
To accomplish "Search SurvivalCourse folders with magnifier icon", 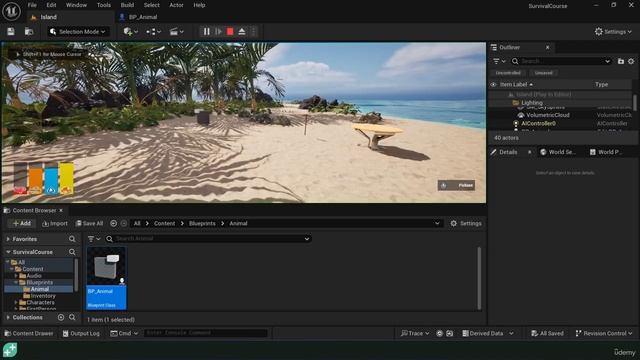I will pyautogui.click(x=72, y=252).
